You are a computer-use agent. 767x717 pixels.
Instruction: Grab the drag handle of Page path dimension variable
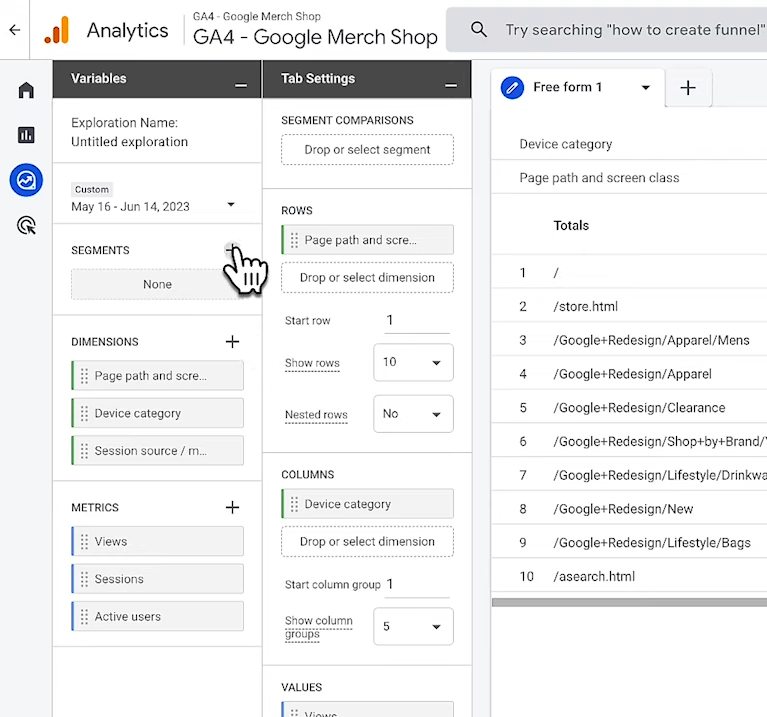[84, 376]
